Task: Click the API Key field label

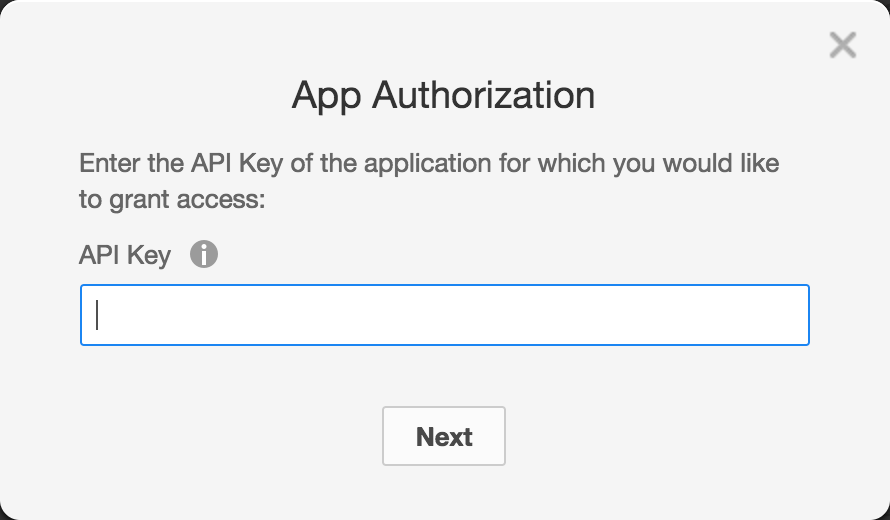Action: [x=125, y=255]
